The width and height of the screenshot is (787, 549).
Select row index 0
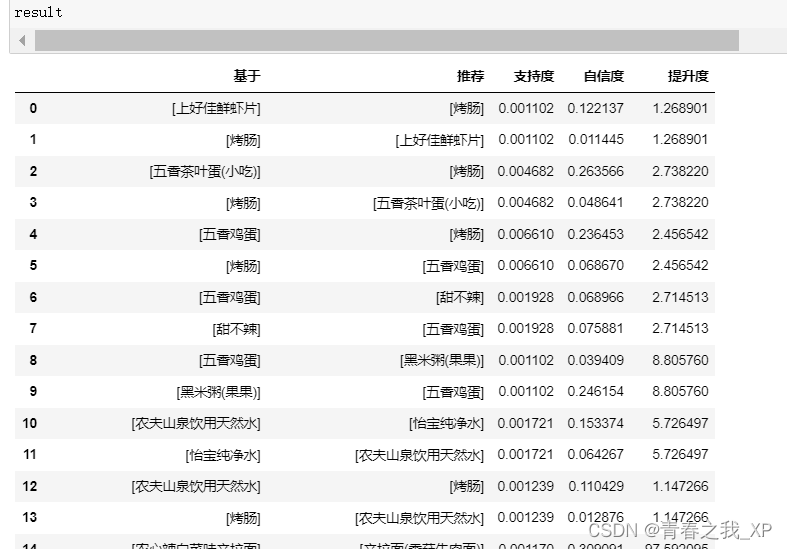coord(33,108)
